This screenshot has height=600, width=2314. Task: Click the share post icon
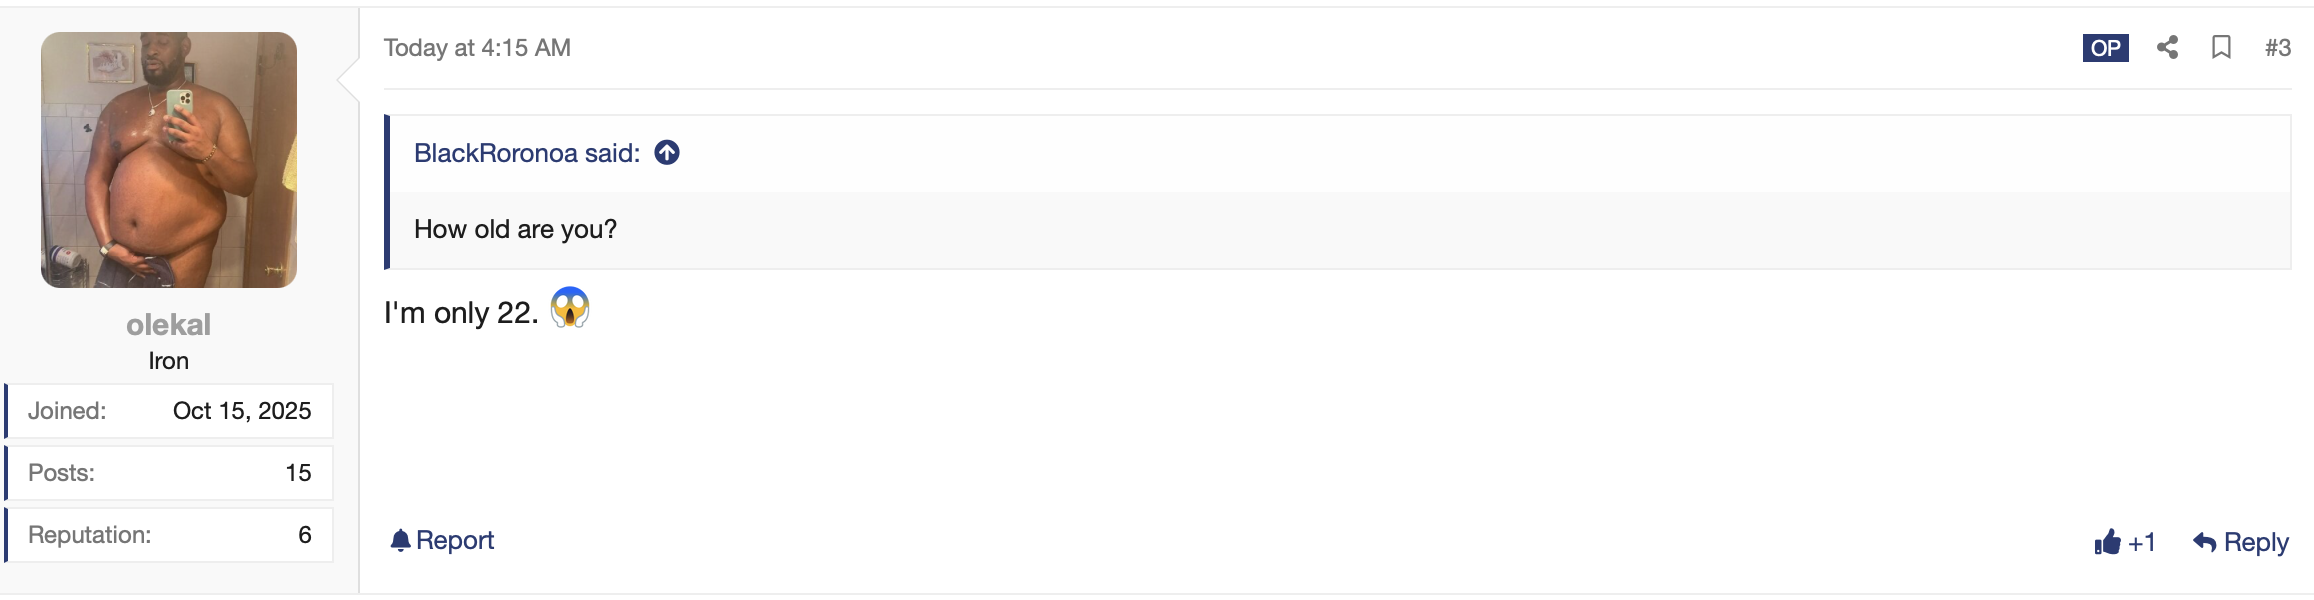(x=2167, y=47)
